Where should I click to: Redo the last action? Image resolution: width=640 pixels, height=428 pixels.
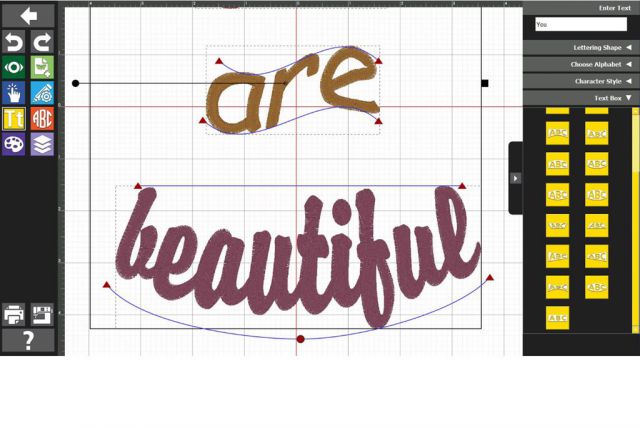pyautogui.click(x=42, y=42)
